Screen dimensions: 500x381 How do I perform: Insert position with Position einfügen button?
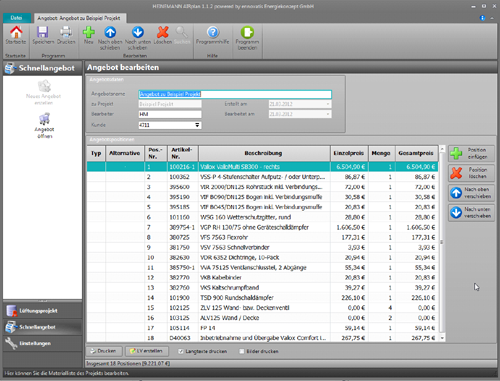[471, 153]
